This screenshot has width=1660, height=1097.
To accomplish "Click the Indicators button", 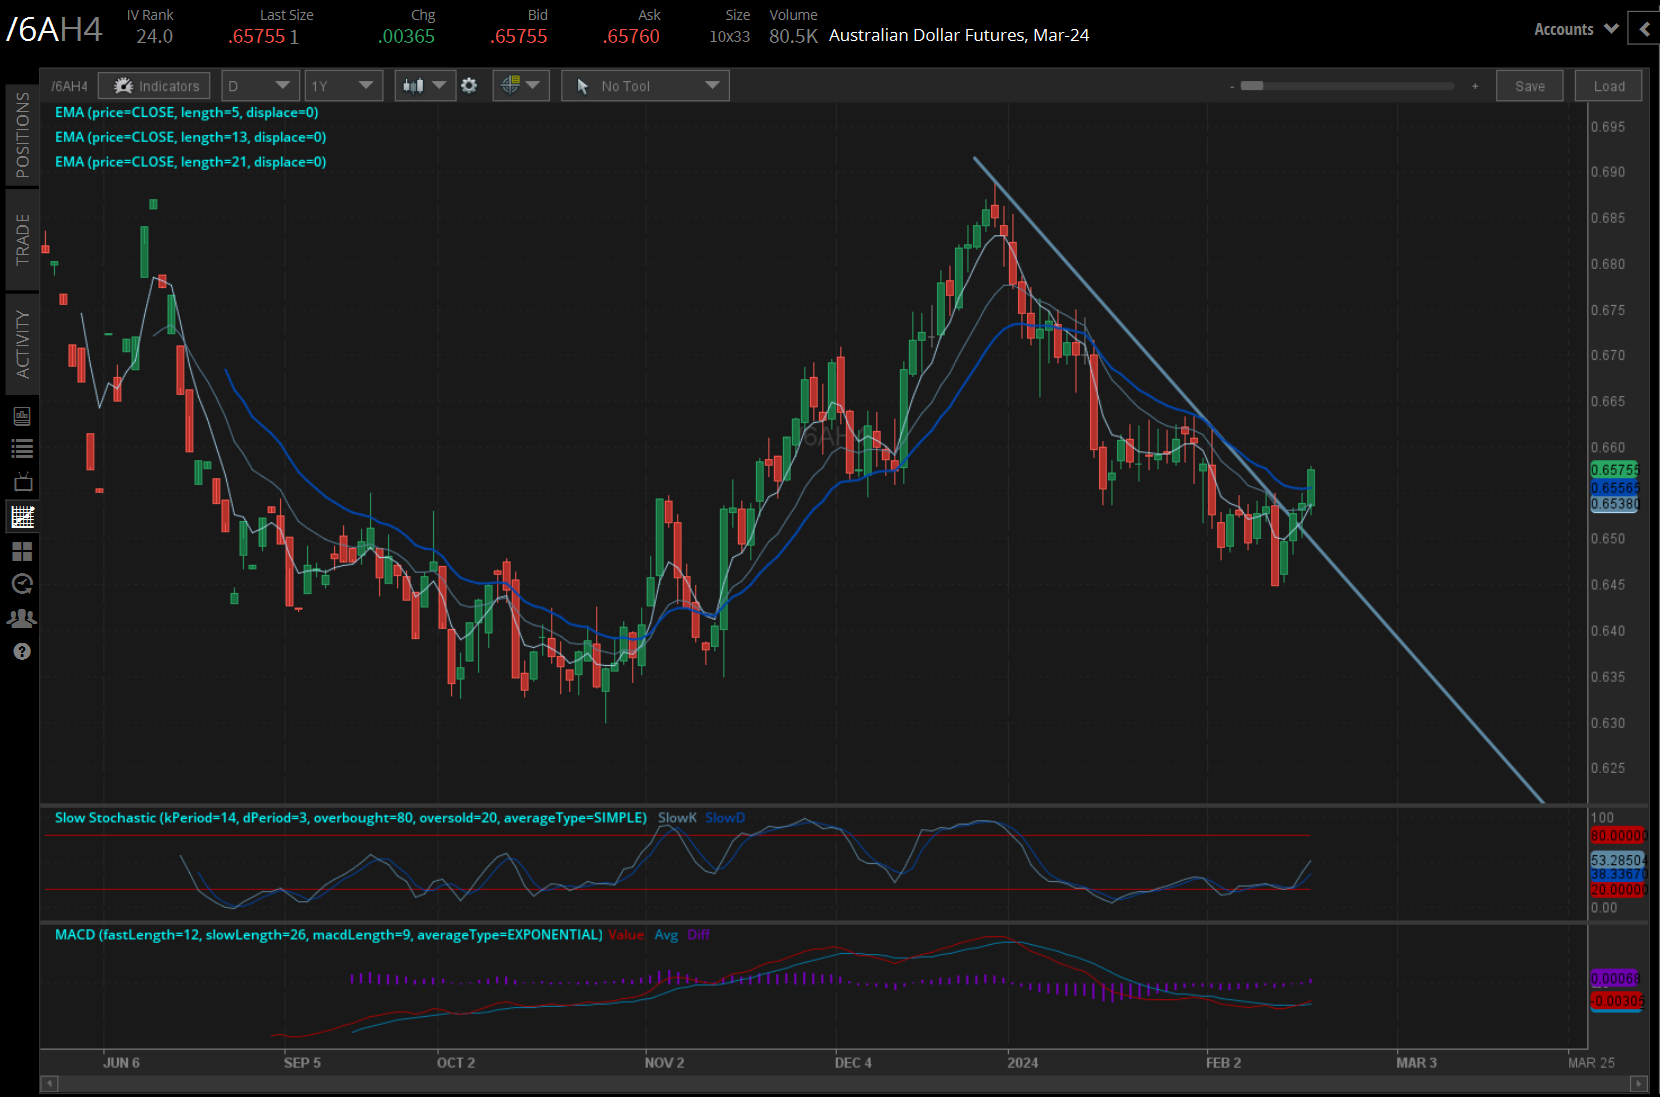I will pos(156,86).
